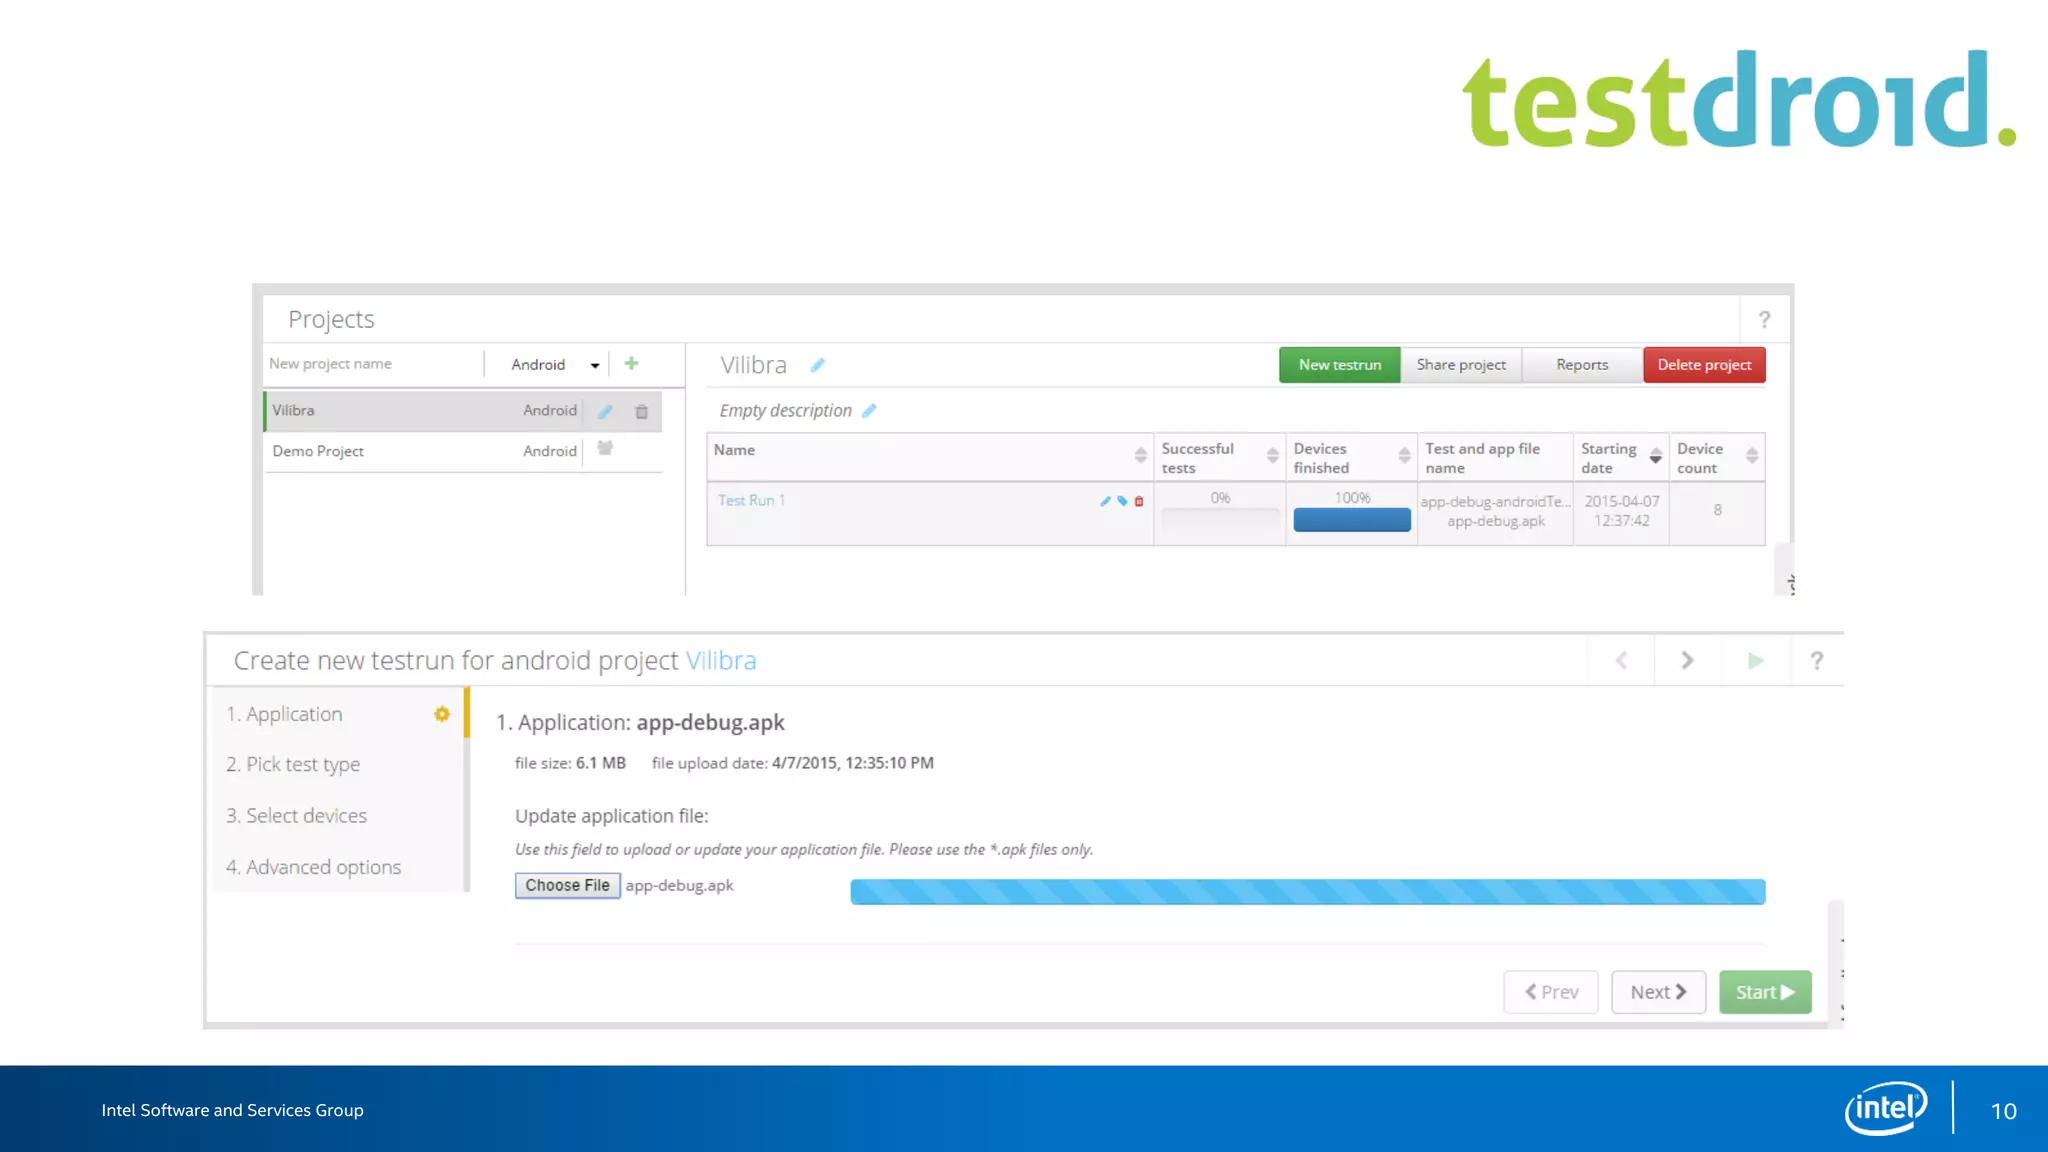Click the green New testrun button

[1339, 365]
